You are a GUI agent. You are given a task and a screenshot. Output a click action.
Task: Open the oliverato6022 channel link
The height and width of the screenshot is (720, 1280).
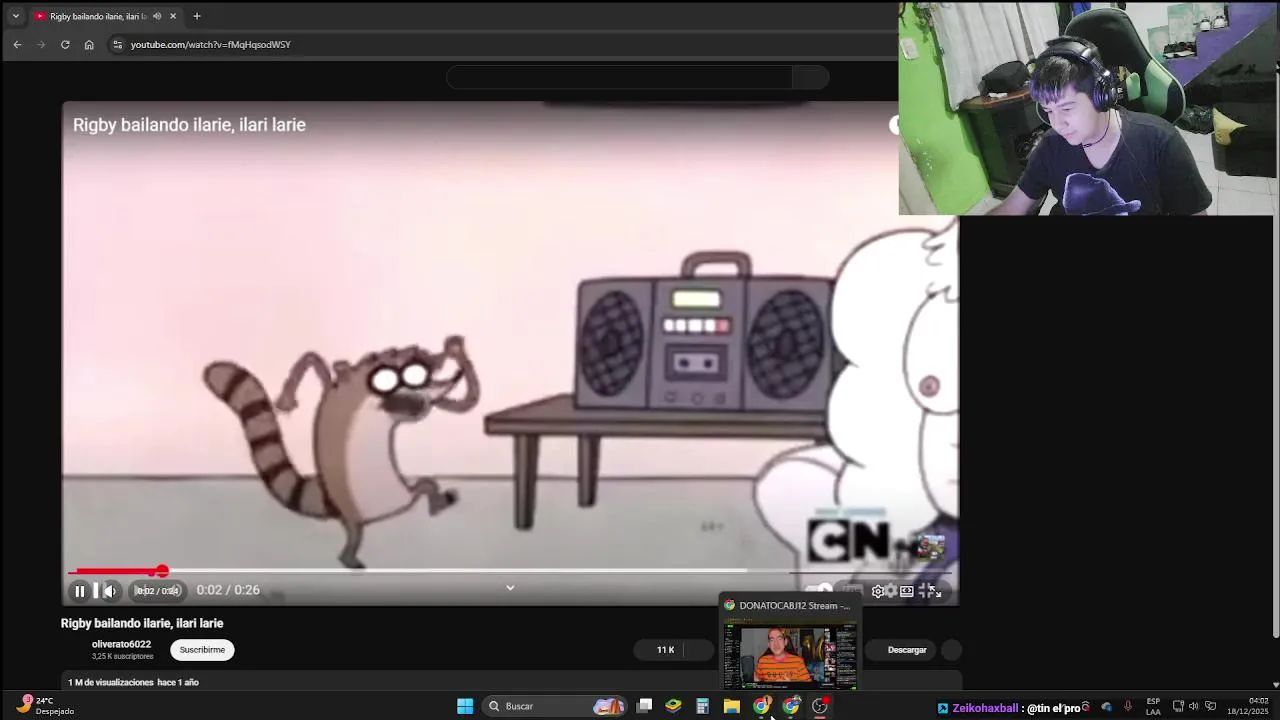pos(121,645)
